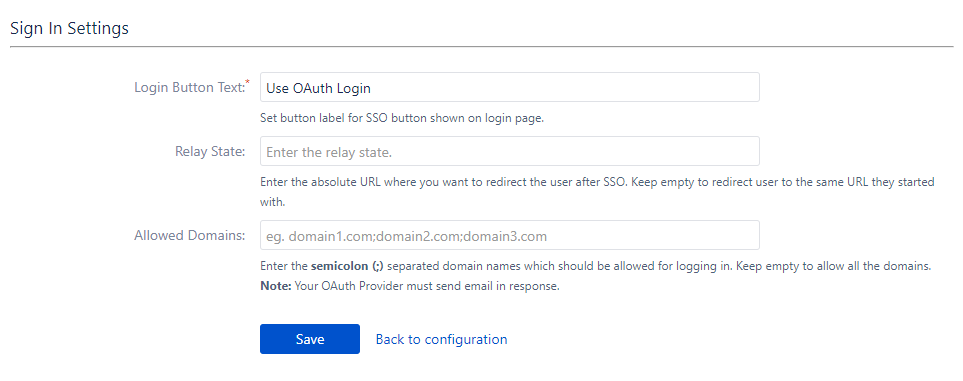This screenshot has width=963, height=381.
Task: Click the OAuth Provider email note text
Action: click(427, 286)
